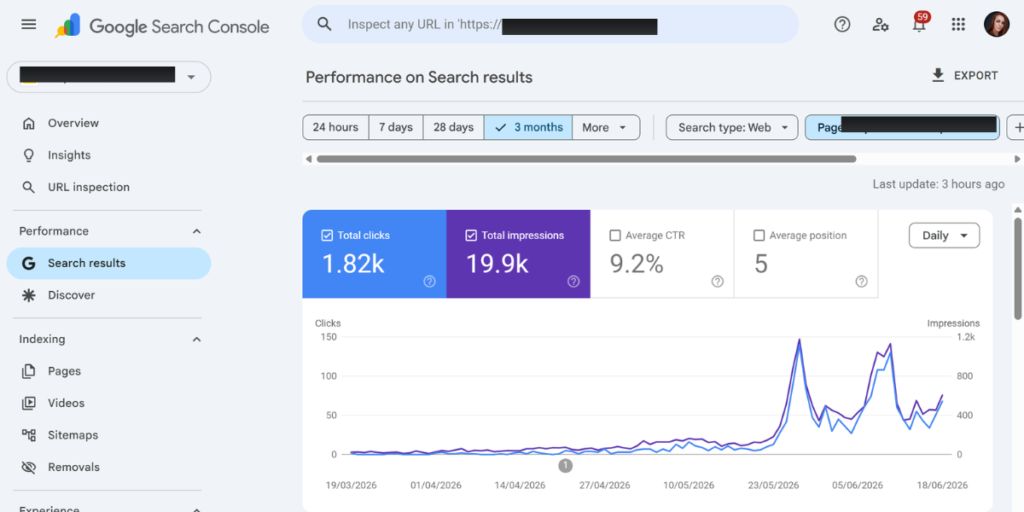Viewport: 1024px width, 512px height.
Task: Click the add filter plus icon
Action: click(x=1016, y=127)
